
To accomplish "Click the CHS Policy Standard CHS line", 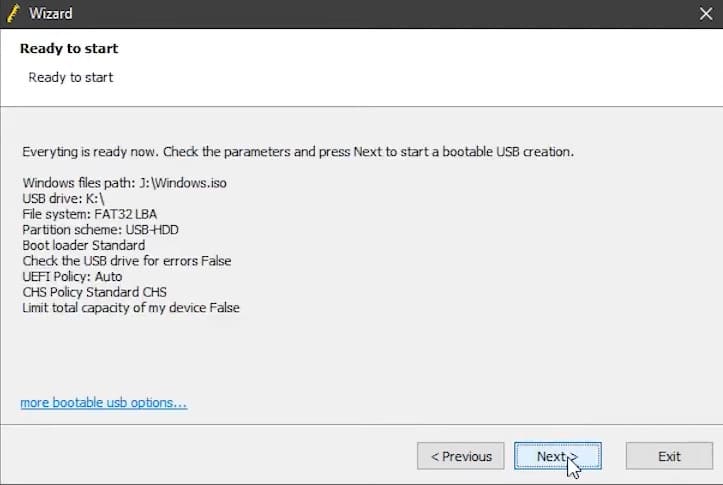I will coord(94,292).
